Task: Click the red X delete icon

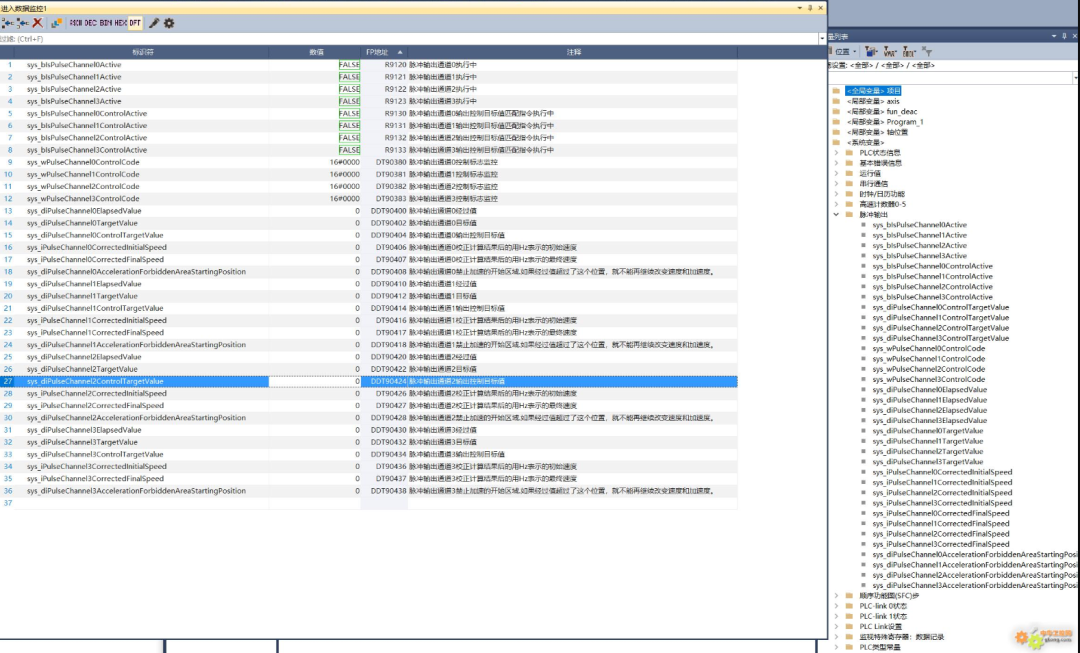Action: tap(37, 23)
